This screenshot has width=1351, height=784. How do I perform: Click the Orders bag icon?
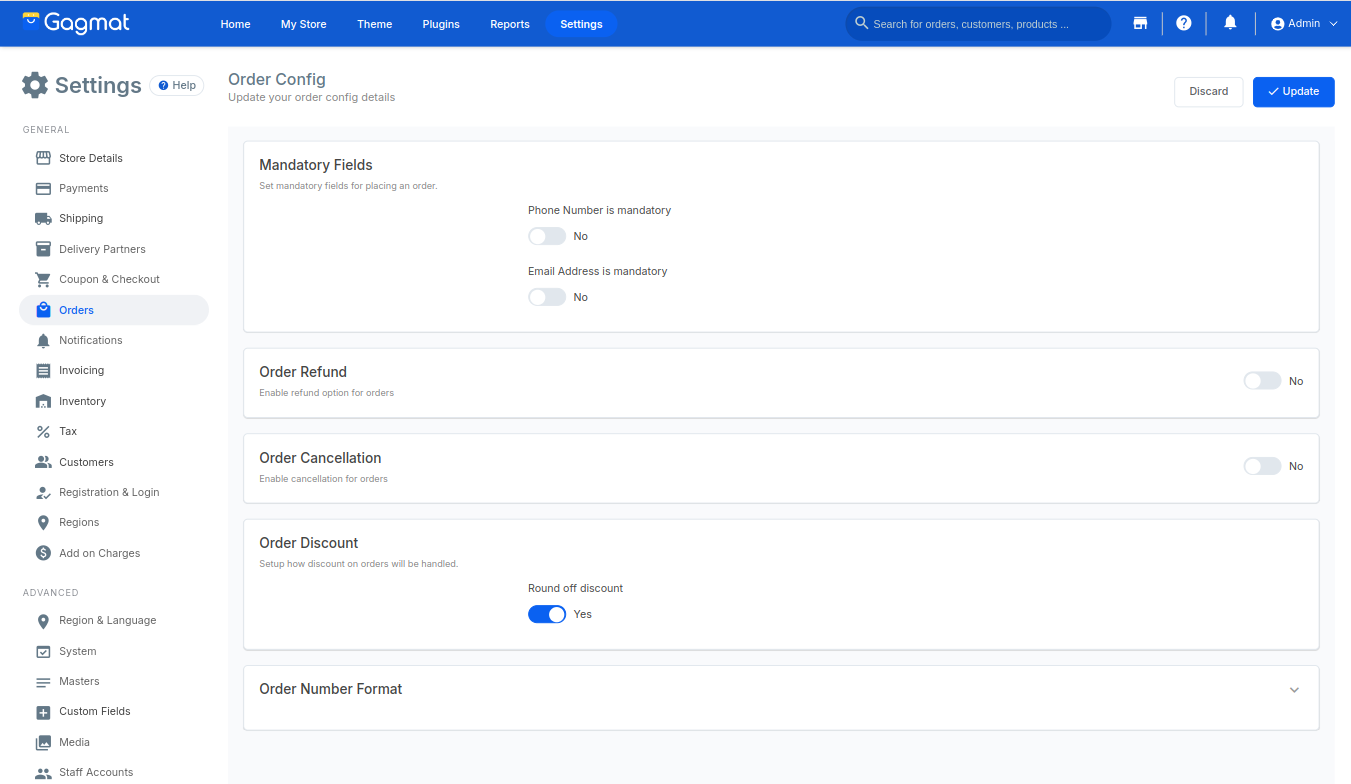point(43,310)
